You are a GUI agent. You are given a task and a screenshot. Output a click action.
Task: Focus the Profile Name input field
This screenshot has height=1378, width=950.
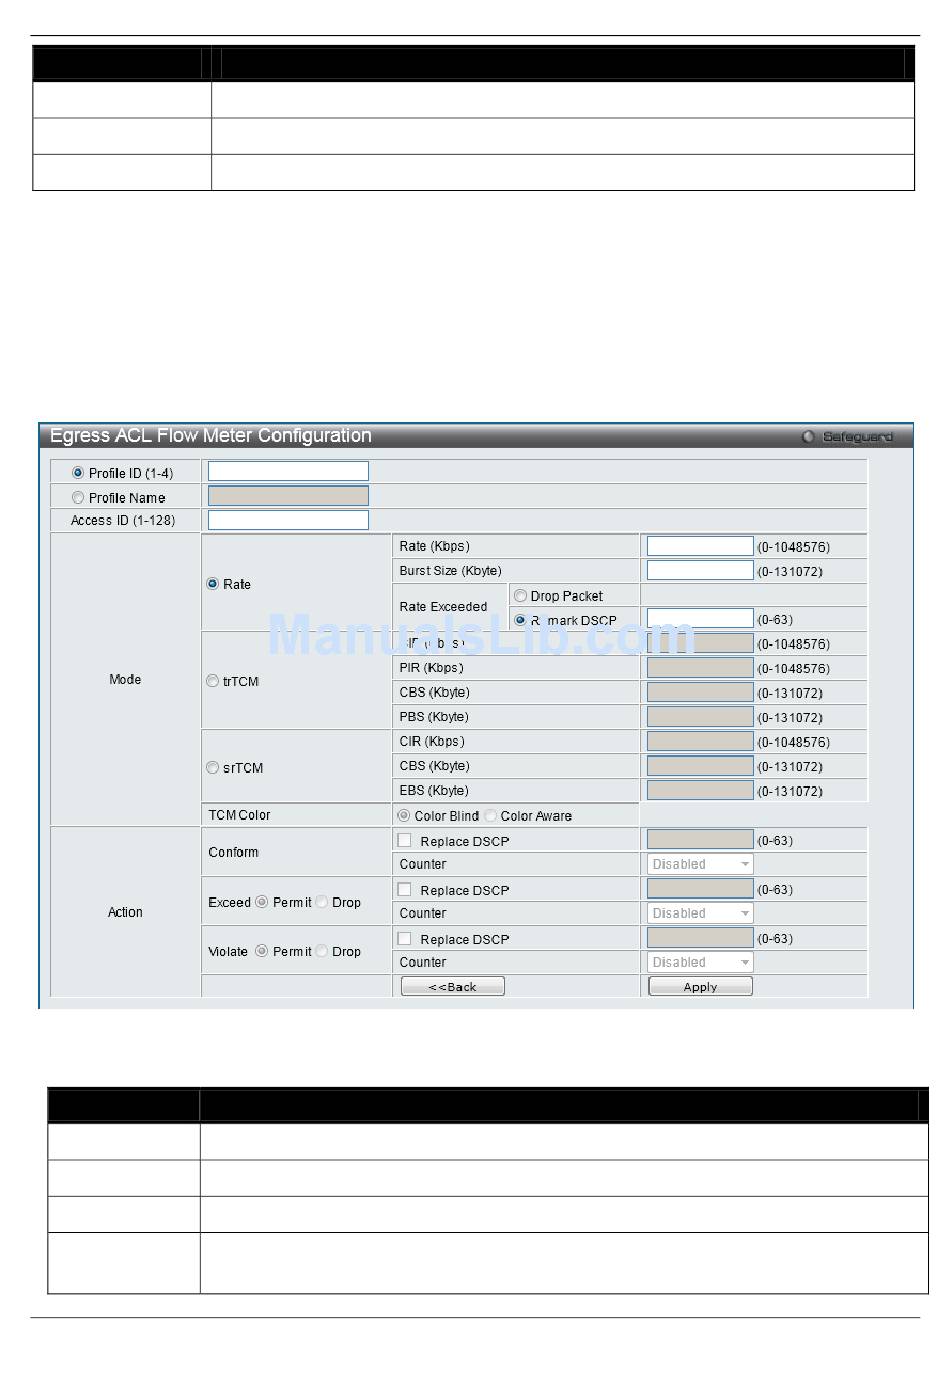(x=288, y=496)
